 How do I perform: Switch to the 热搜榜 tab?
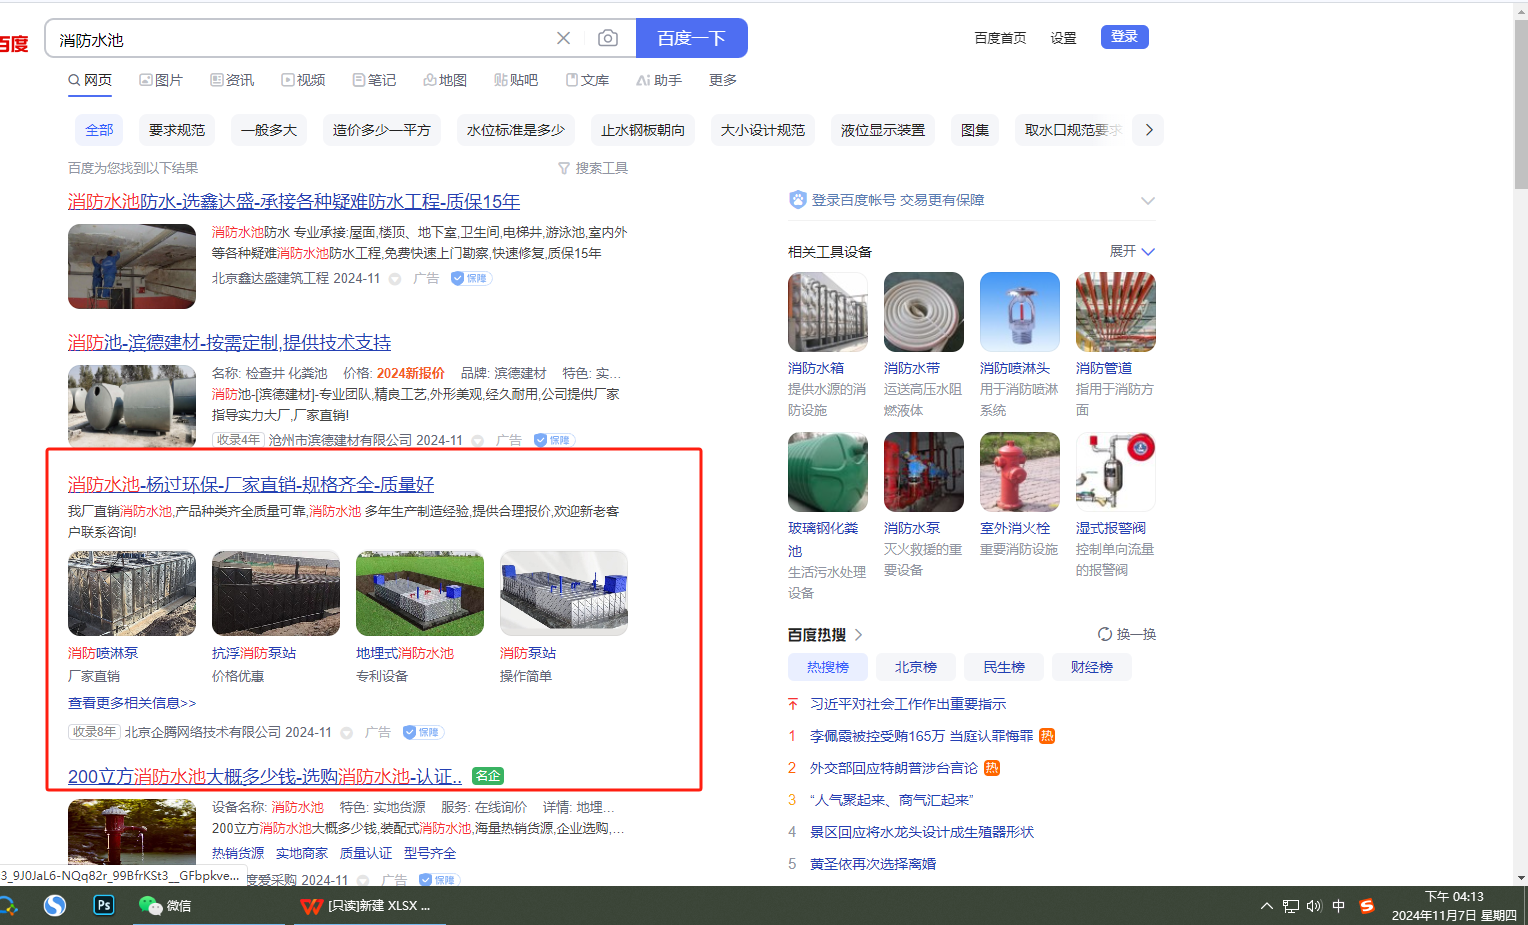click(x=828, y=667)
